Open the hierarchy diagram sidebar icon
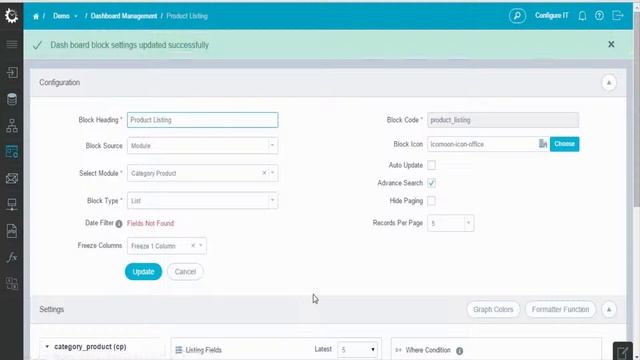Viewport: 640px width, 360px height. click(x=12, y=126)
